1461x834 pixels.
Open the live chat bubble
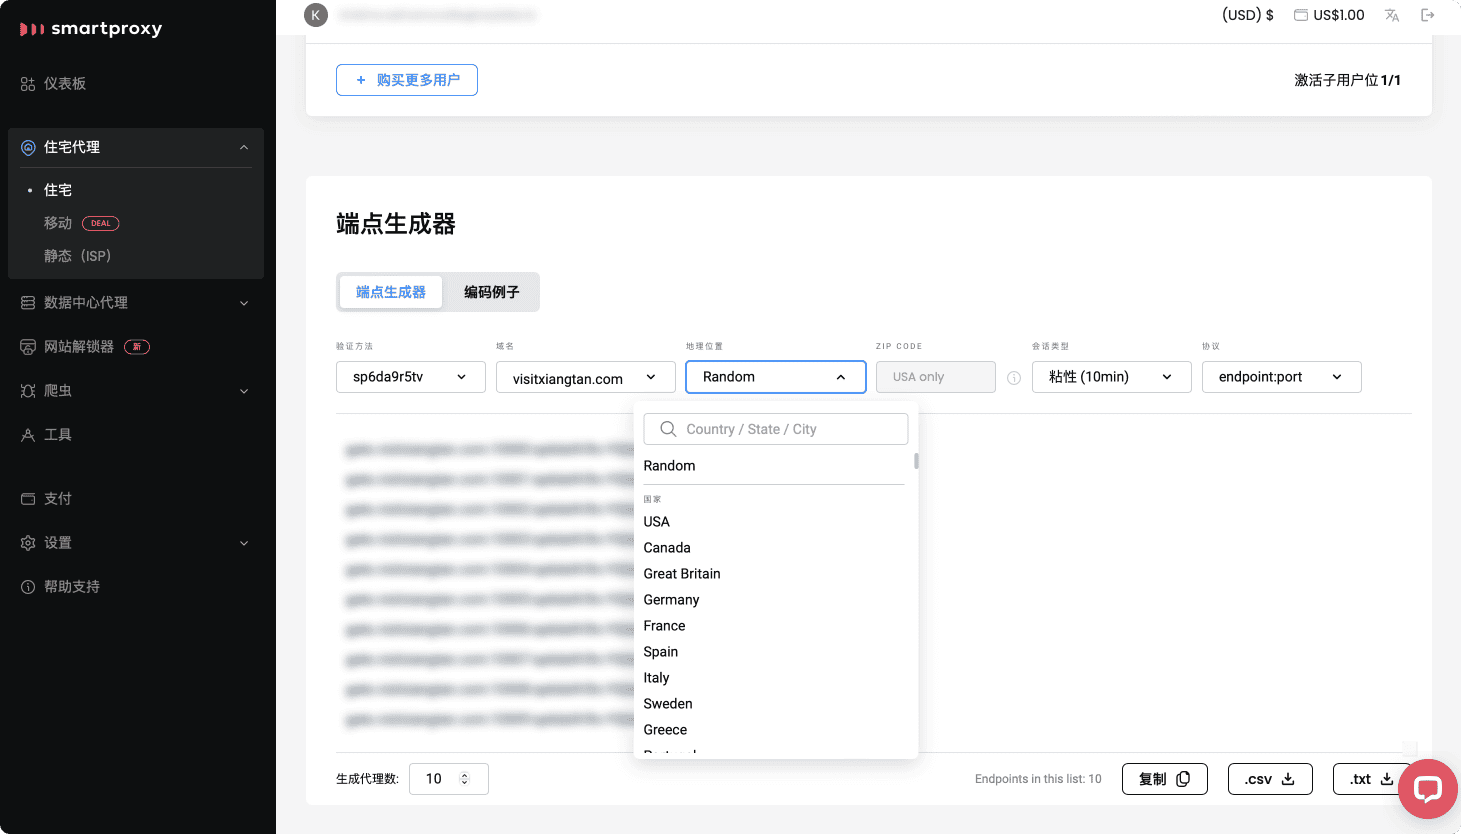coord(1427,789)
